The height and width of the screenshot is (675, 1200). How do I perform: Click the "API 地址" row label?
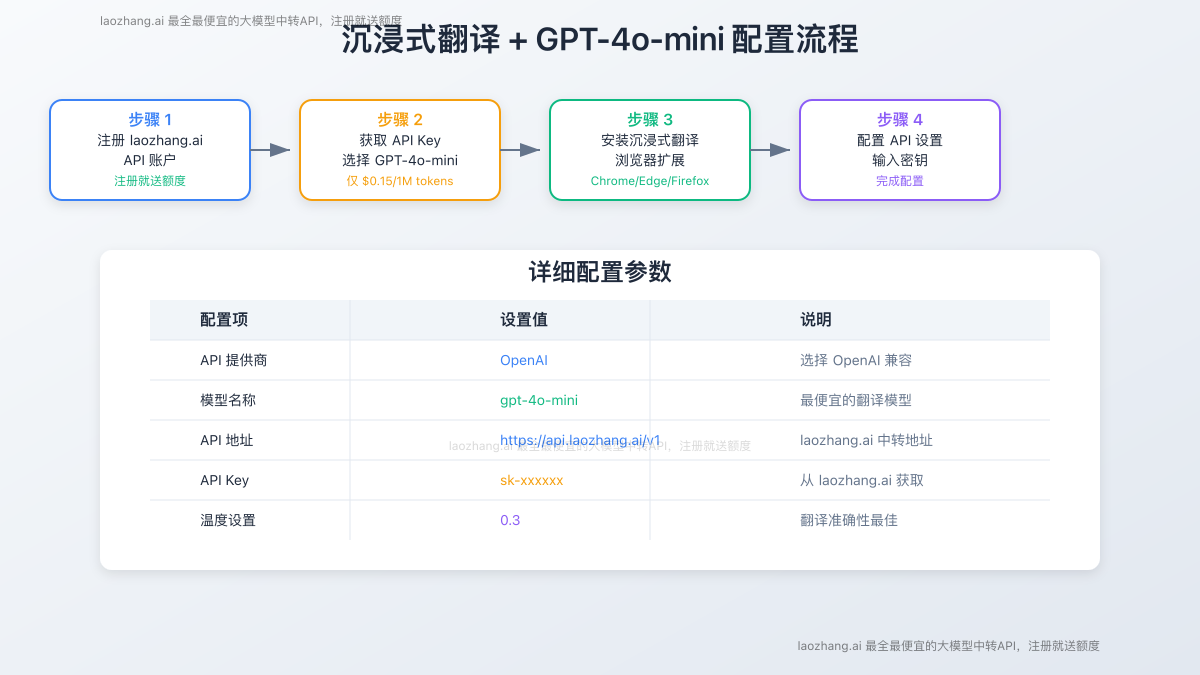tap(227, 440)
